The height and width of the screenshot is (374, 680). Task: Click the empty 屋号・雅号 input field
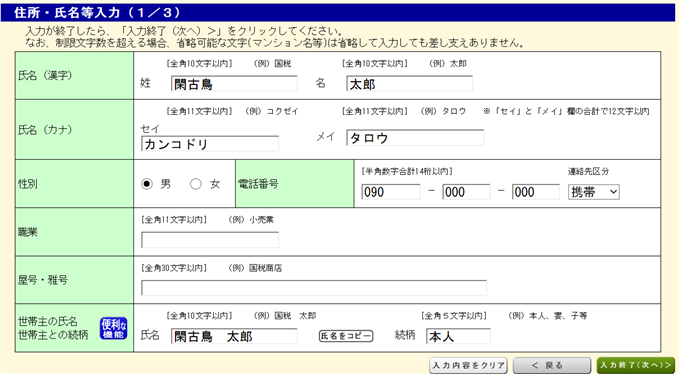click(x=314, y=288)
